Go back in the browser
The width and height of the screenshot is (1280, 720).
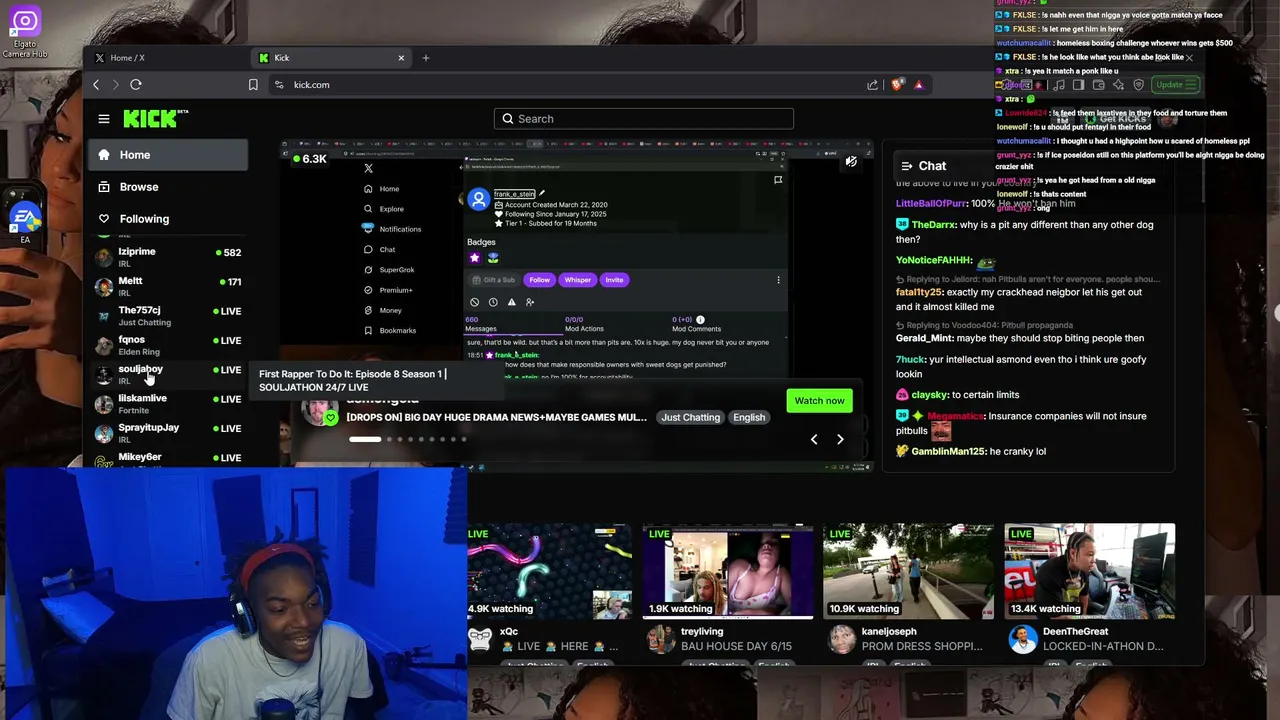coord(96,85)
